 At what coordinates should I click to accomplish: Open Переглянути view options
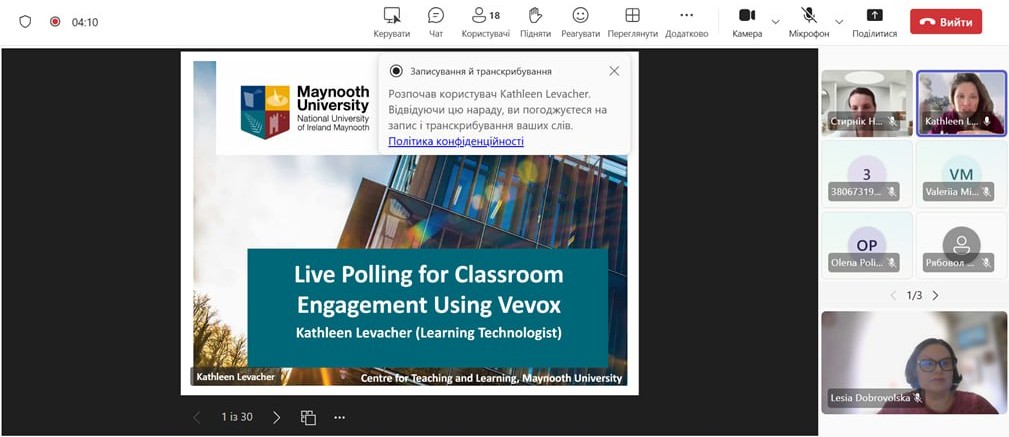tap(632, 22)
